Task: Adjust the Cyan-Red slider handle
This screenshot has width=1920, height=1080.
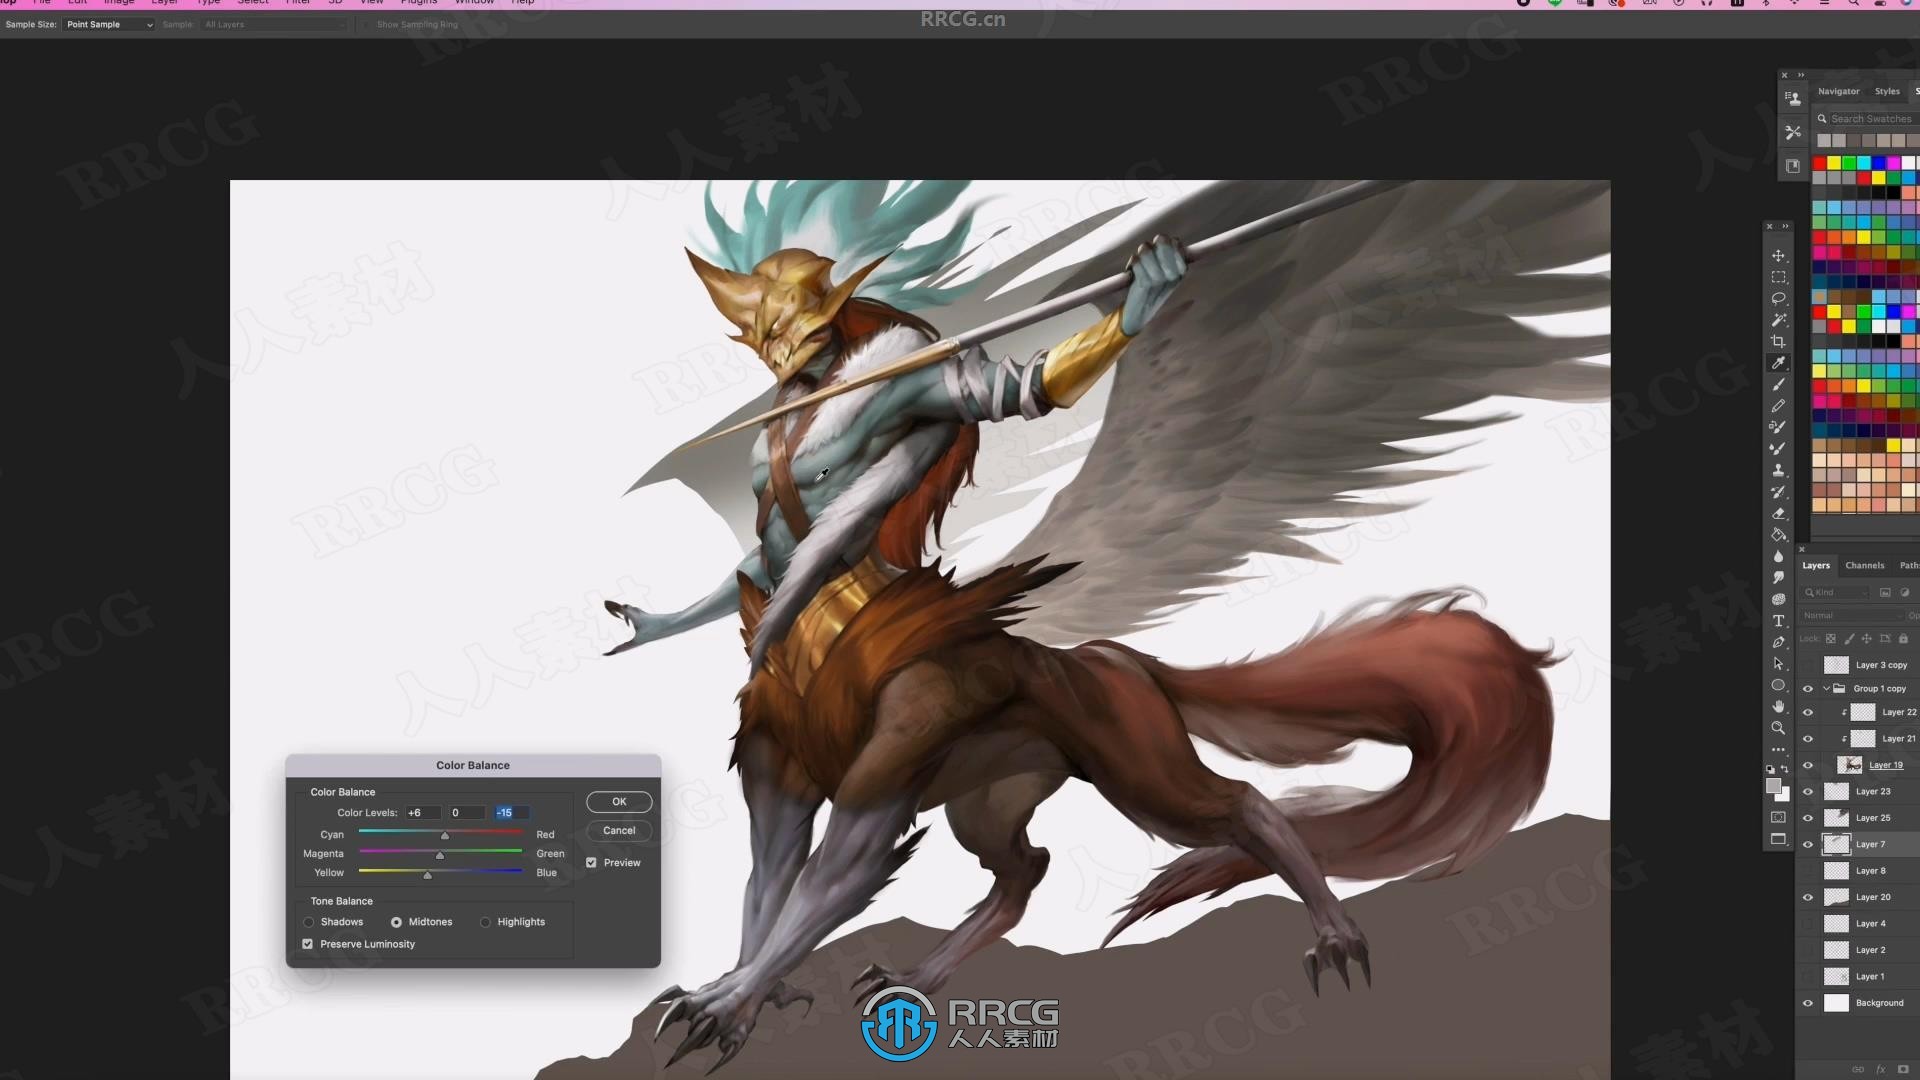Action: point(445,835)
